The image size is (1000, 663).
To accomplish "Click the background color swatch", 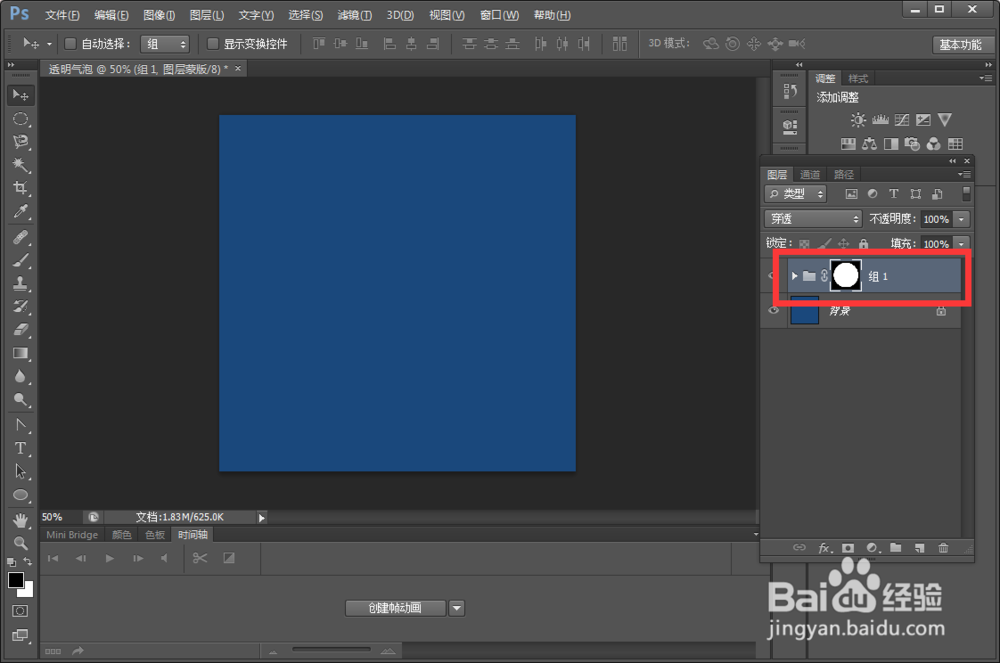I will pos(27,591).
